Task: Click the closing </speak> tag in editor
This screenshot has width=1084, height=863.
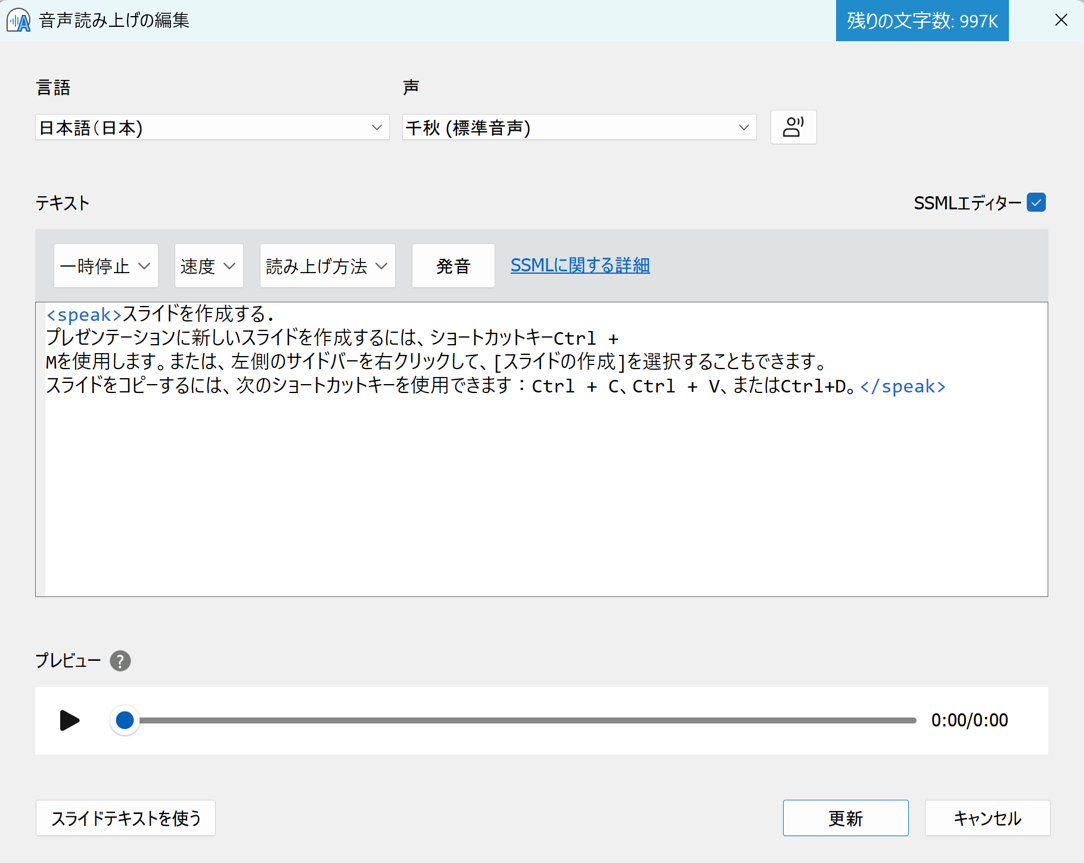Action: tap(902, 387)
